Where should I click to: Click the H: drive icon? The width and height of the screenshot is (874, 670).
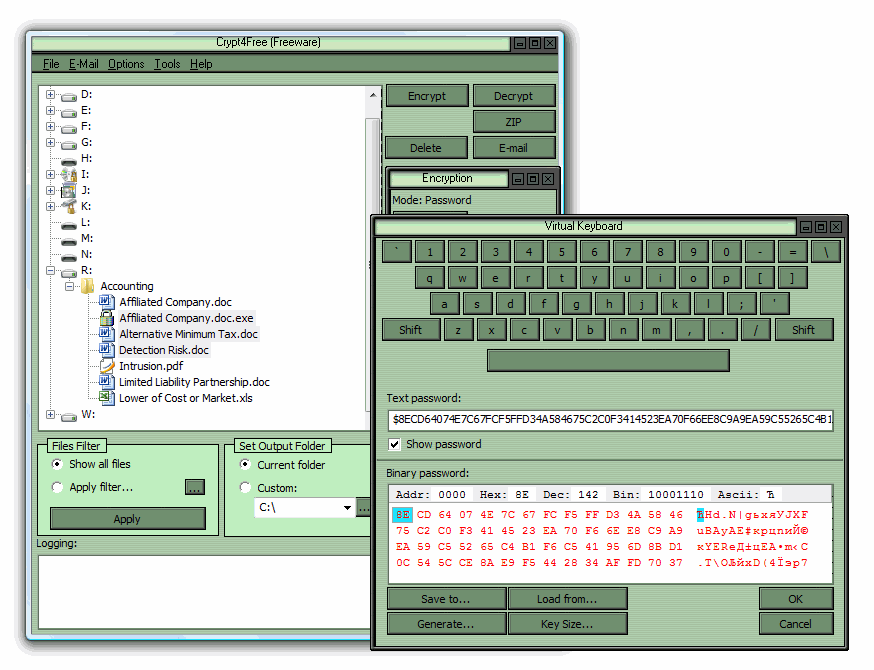tap(69, 160)
